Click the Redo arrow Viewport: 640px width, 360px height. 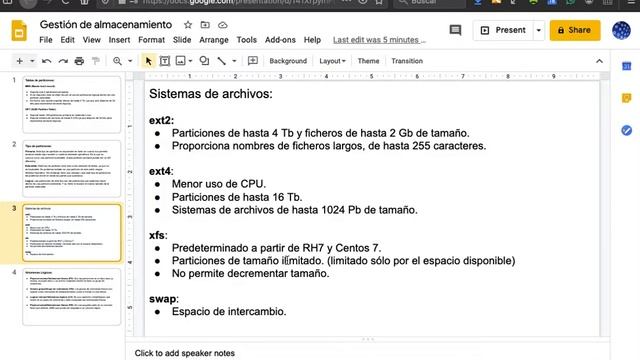pos(63,61)
